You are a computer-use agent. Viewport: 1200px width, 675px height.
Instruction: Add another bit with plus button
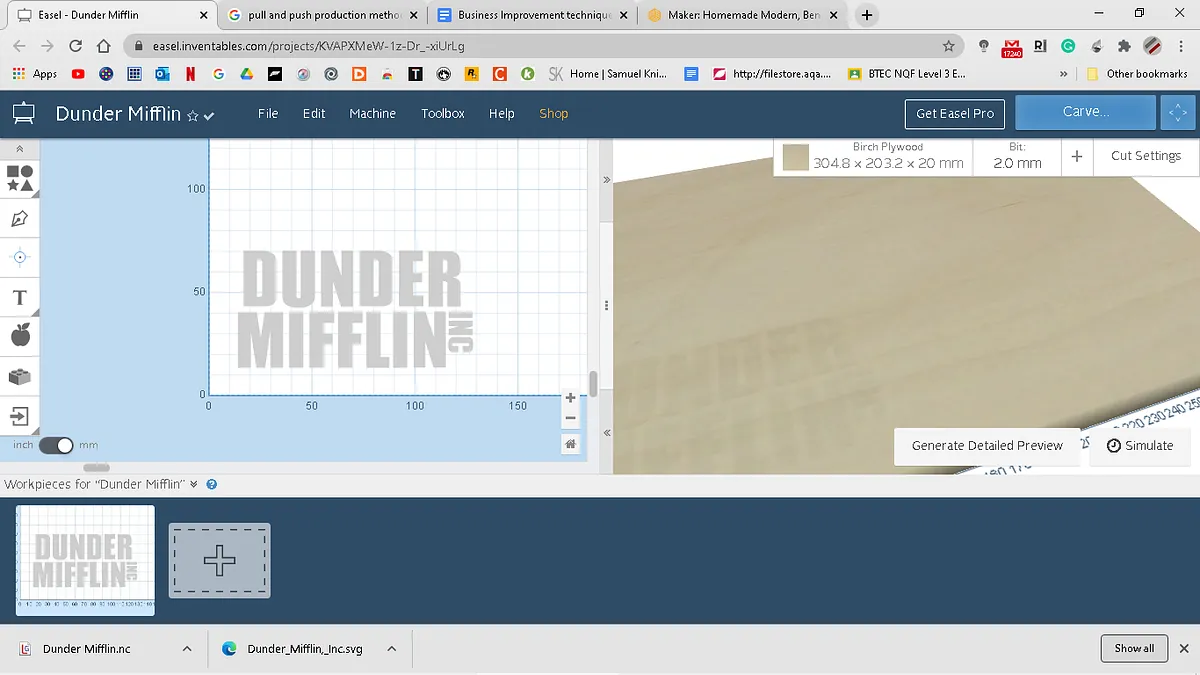coord(1076,156)
